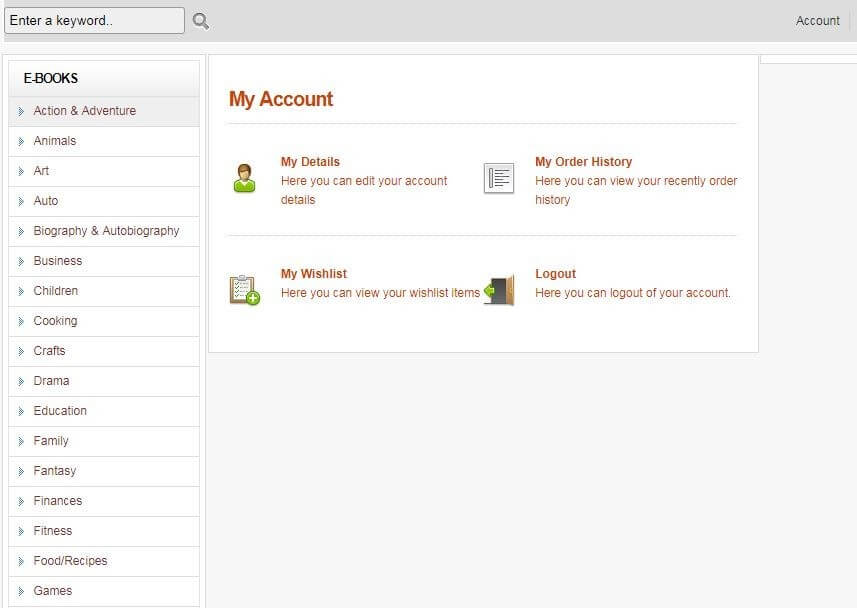The width and height of the screenshot is (857, 608).
Task: Select the Business category
Action: pos(57,261)
